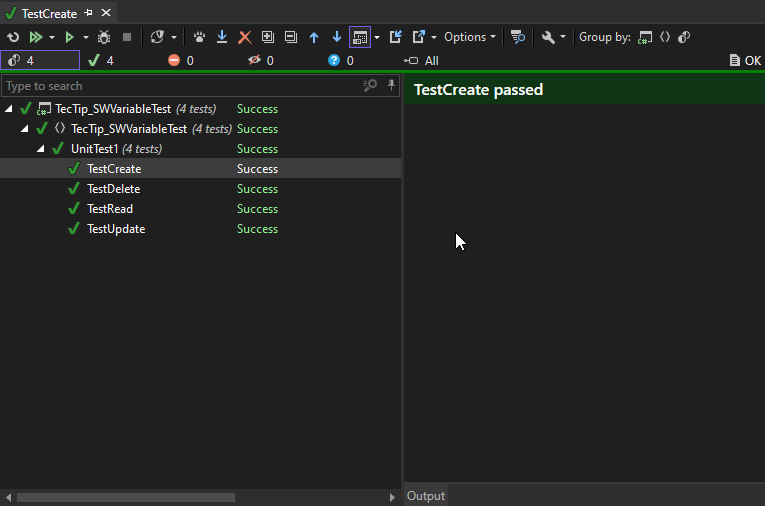Open the output layout dropdown arrow
This screenshot has width=765, height=506.
[x=377, y=37]
